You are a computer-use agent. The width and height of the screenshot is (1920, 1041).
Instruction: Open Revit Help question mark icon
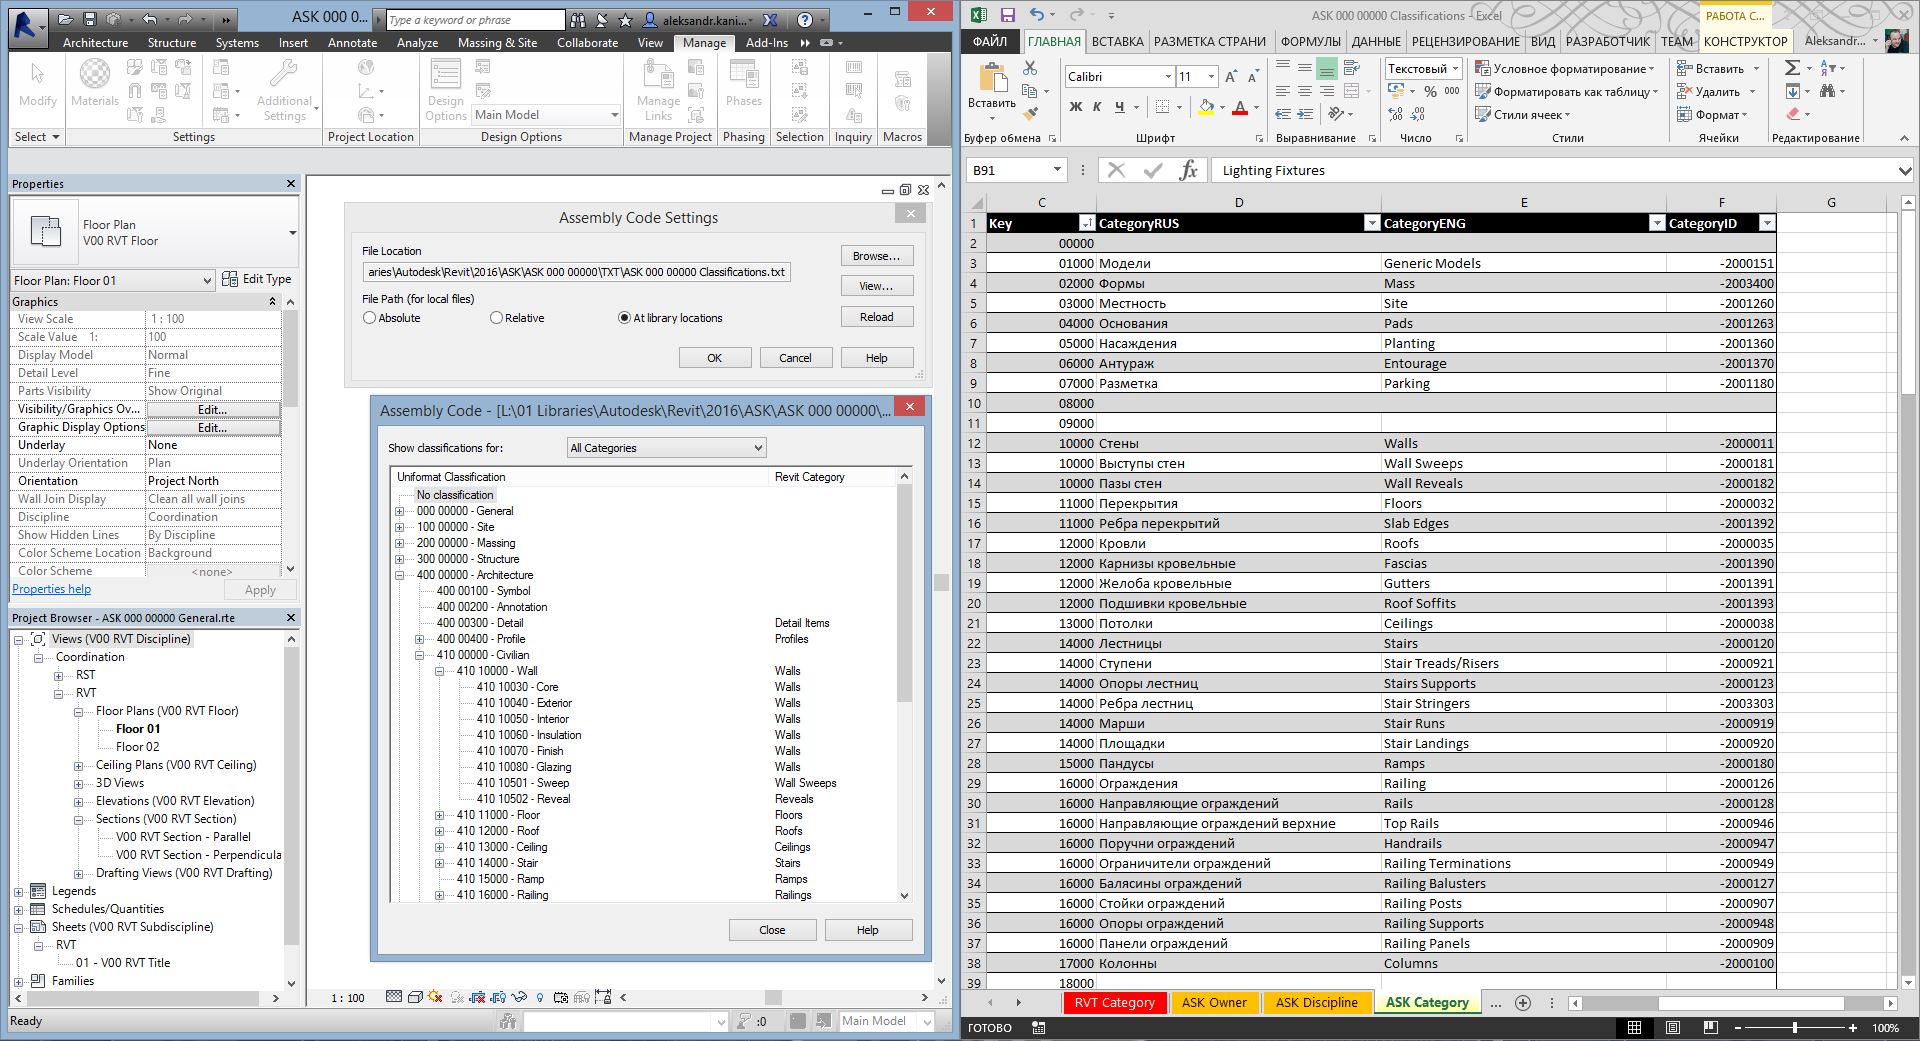click(x=805, y=19)
